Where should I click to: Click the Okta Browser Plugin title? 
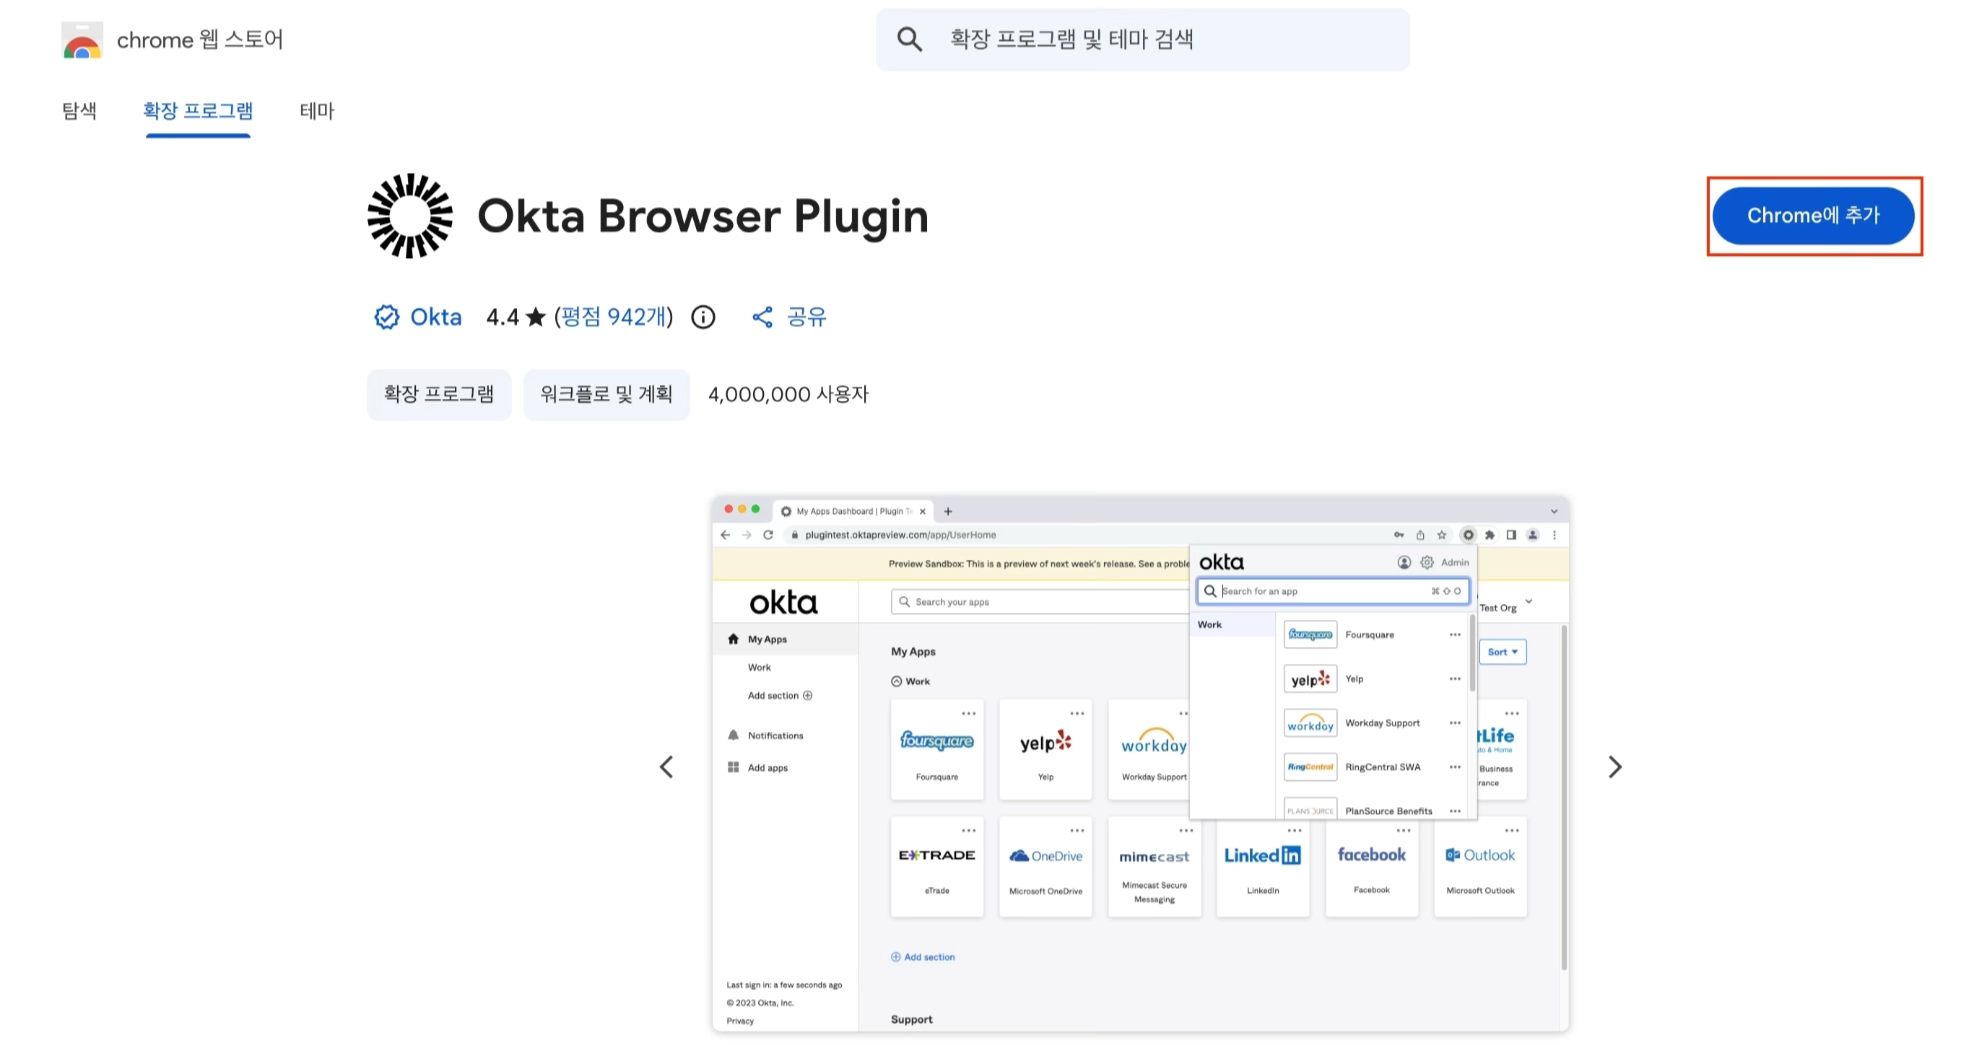(x=703, y=216)
